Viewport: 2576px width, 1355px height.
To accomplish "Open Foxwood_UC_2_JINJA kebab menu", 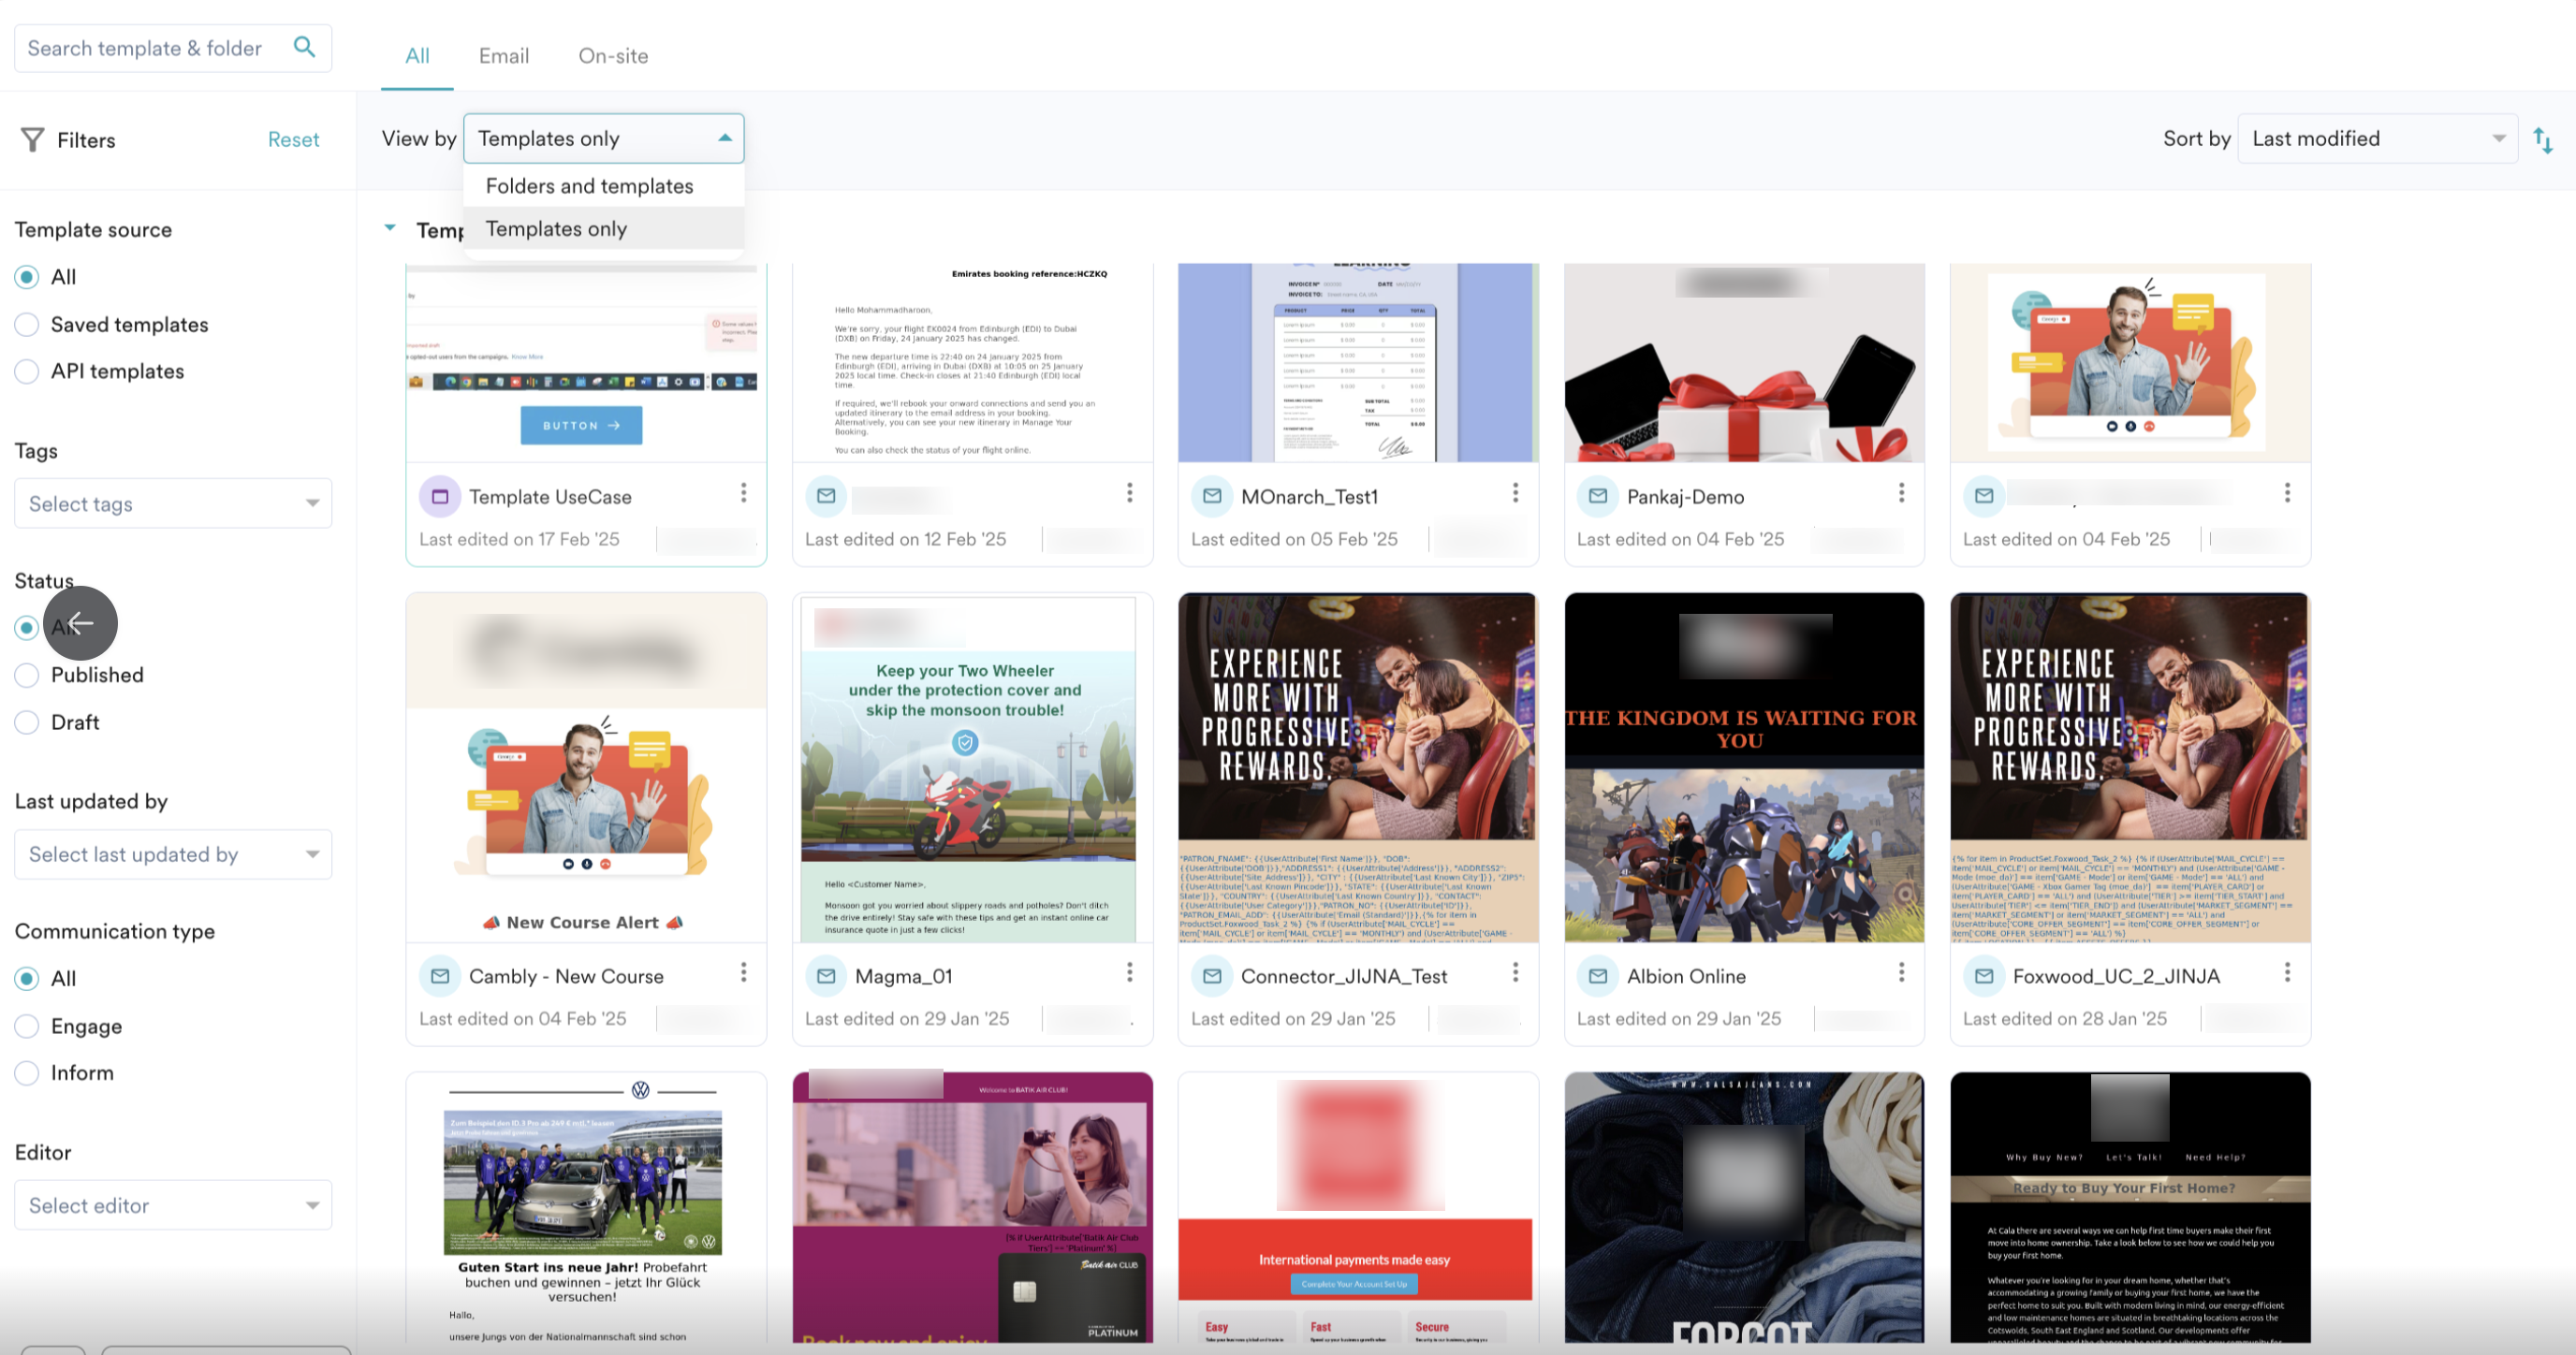I will (x=2286, y=972).
